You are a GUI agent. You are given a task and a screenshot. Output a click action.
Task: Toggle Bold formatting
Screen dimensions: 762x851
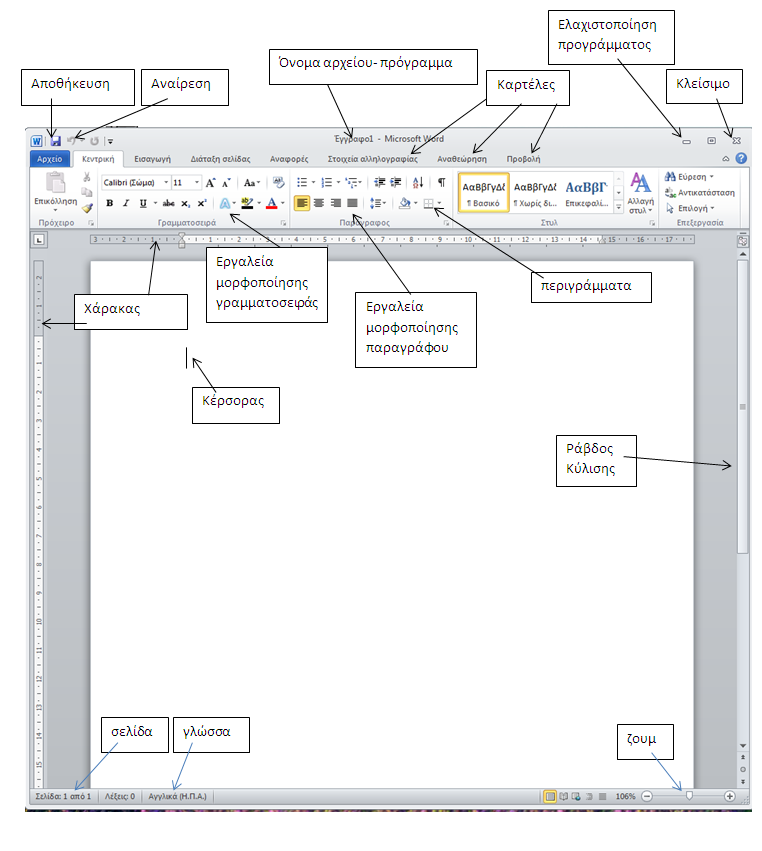pos(110,204)
